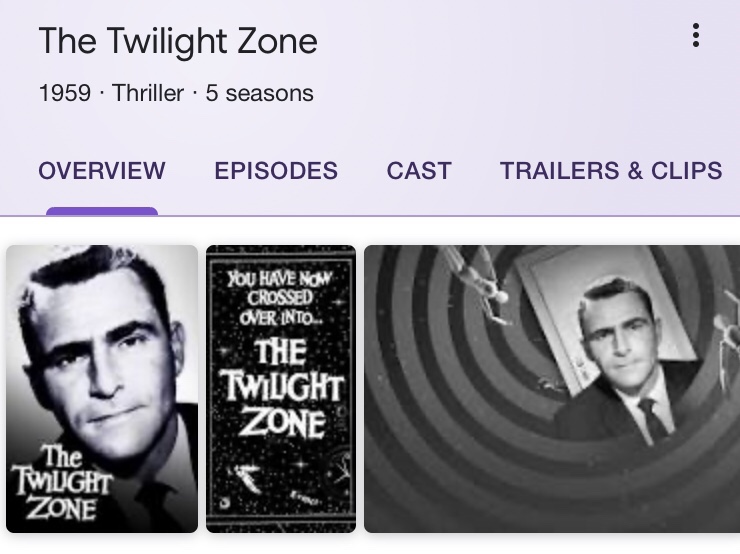Tap the Twilight Zone logo on the first poster

point(62,484)
